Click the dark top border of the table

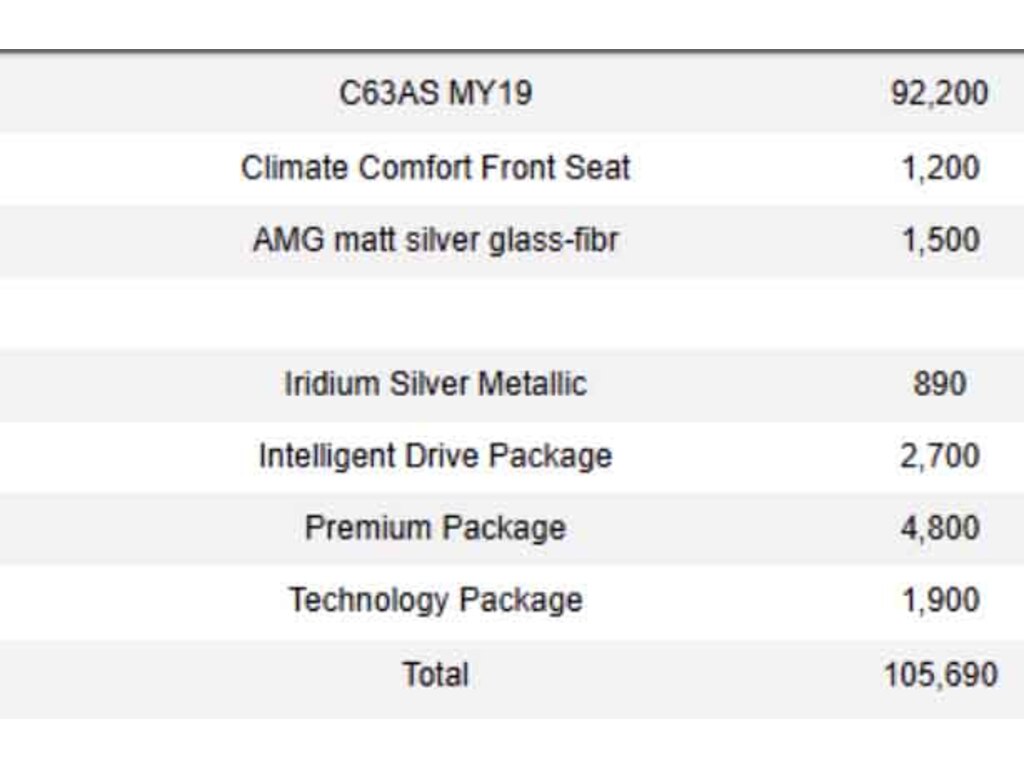pos(512,52)
